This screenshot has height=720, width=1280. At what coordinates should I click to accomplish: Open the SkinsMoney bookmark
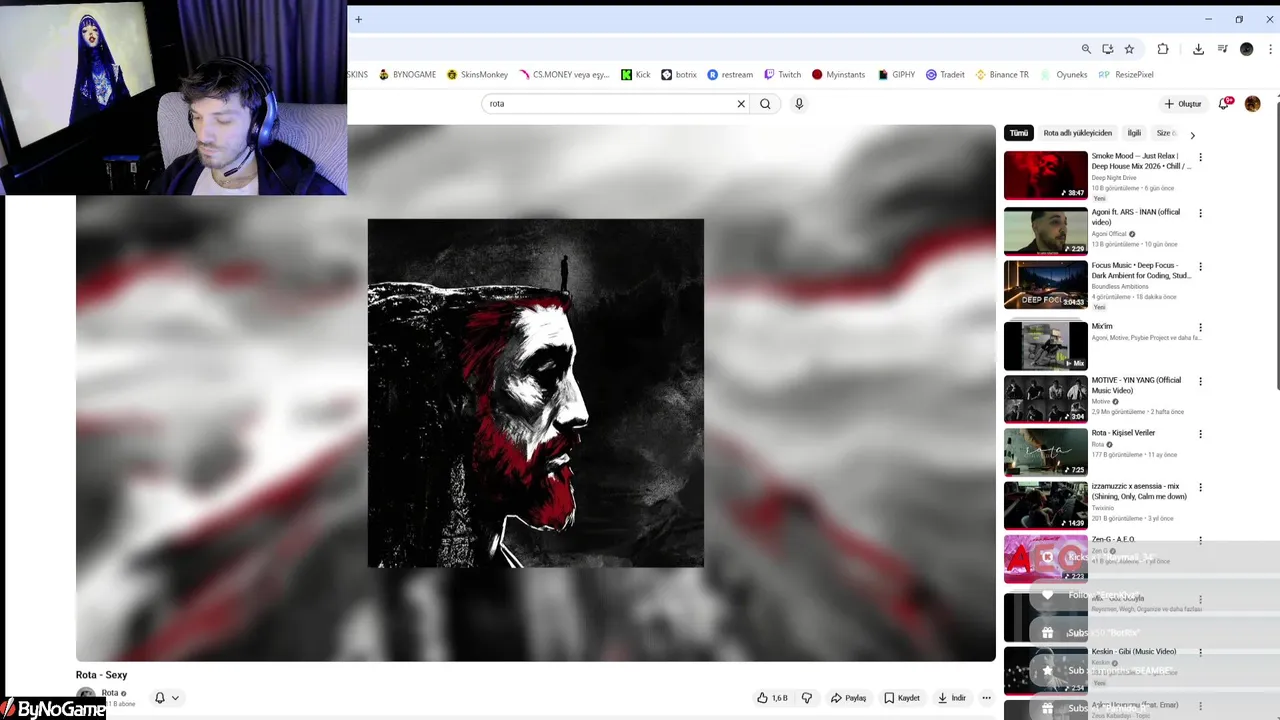tap(477, 75)
